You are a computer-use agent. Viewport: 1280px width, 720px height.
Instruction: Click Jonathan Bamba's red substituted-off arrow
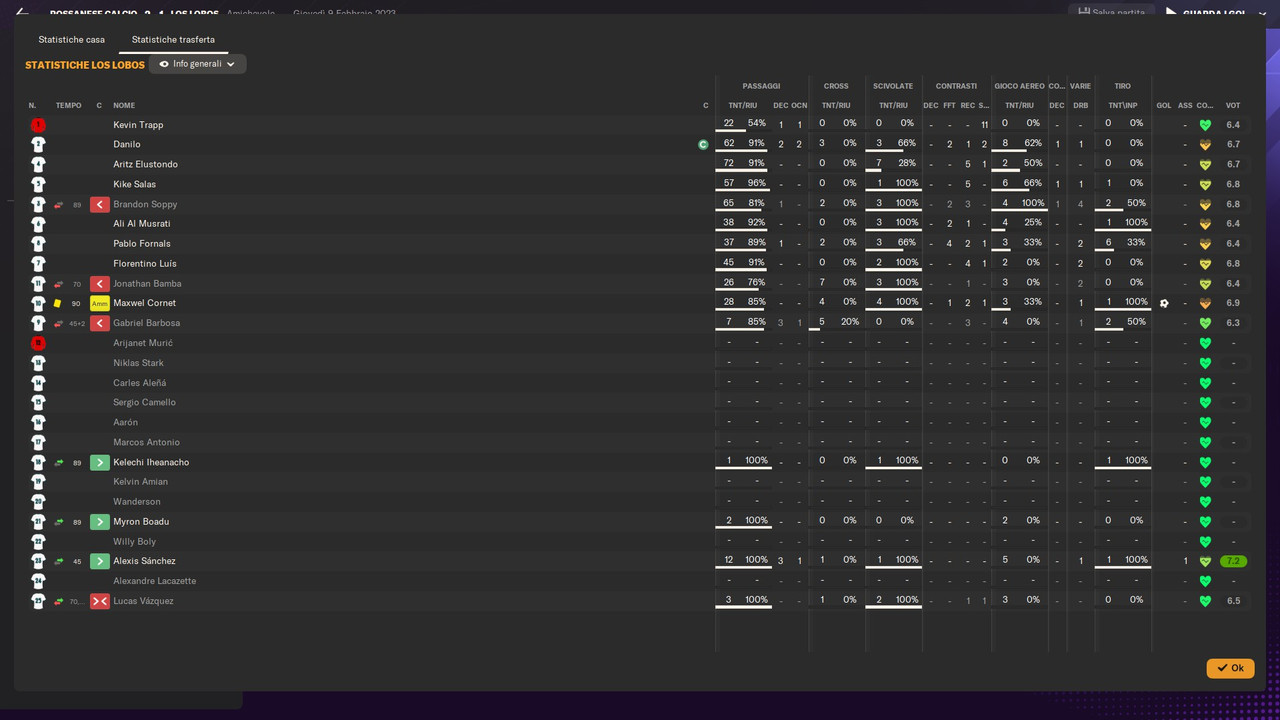[99, 284]
